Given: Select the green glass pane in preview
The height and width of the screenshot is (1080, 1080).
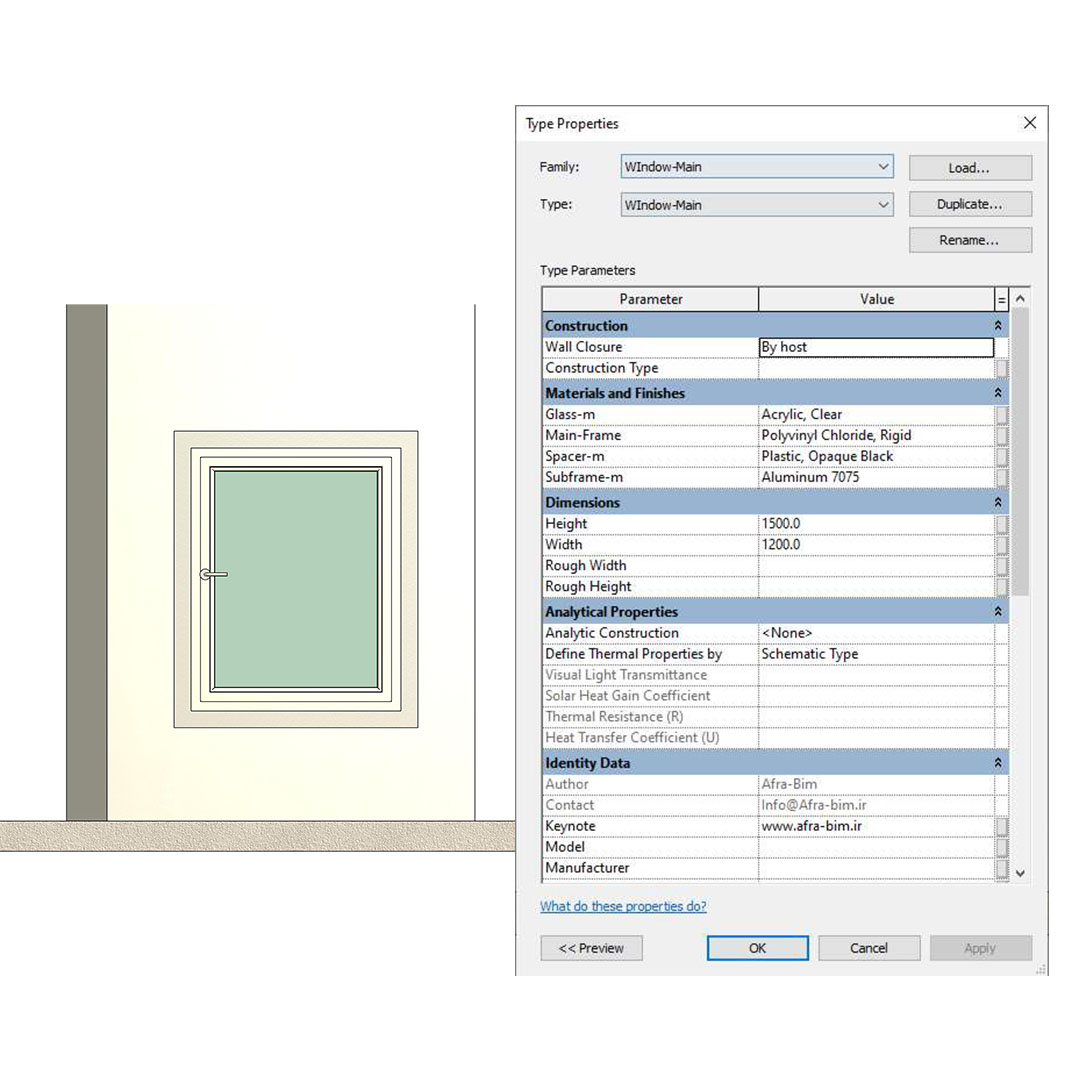Looking at the screenshot, I should 296,580.
